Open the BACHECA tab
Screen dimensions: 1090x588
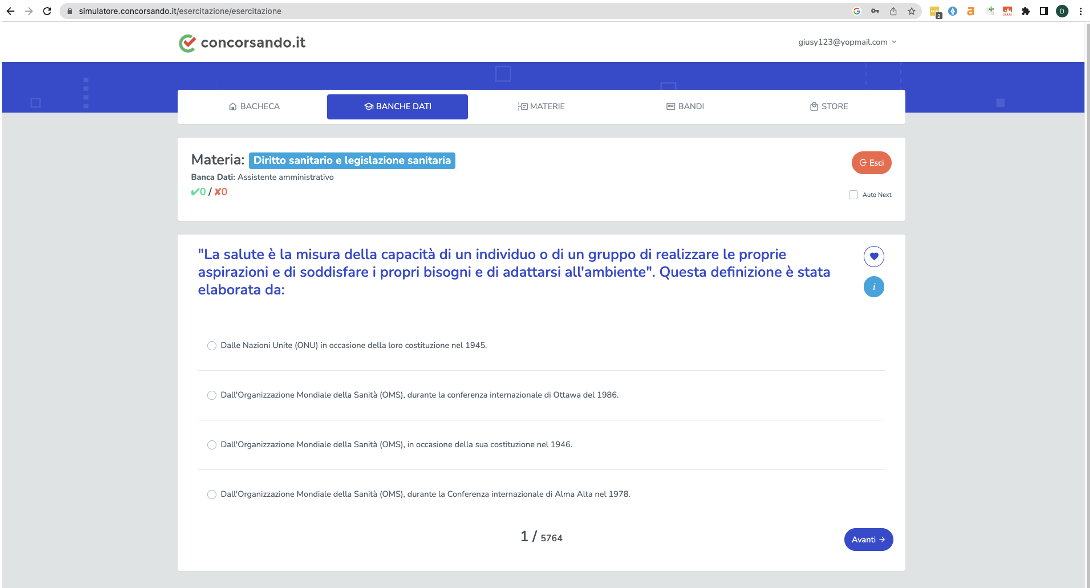click(x=254, y=106)
